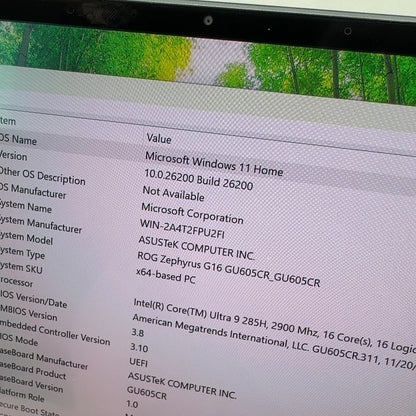
Task: Select the Version row label
Action: (x=13, y=156)
